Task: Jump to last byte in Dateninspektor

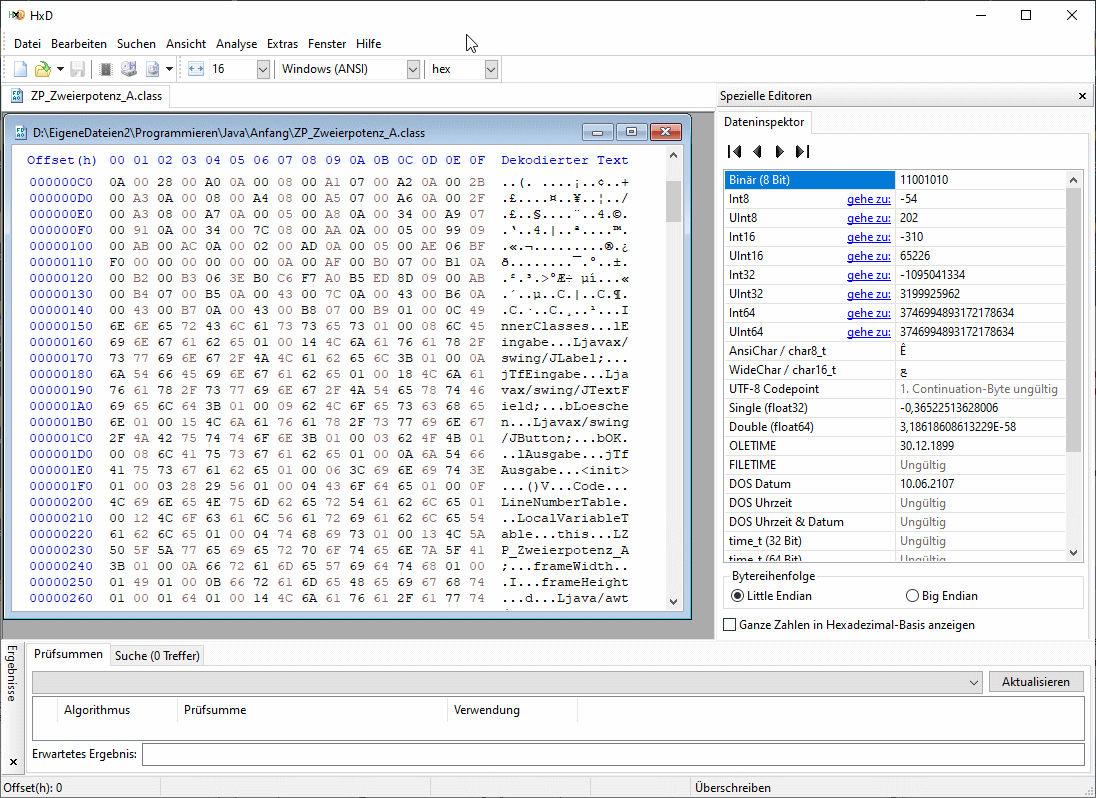Action: 801,151
